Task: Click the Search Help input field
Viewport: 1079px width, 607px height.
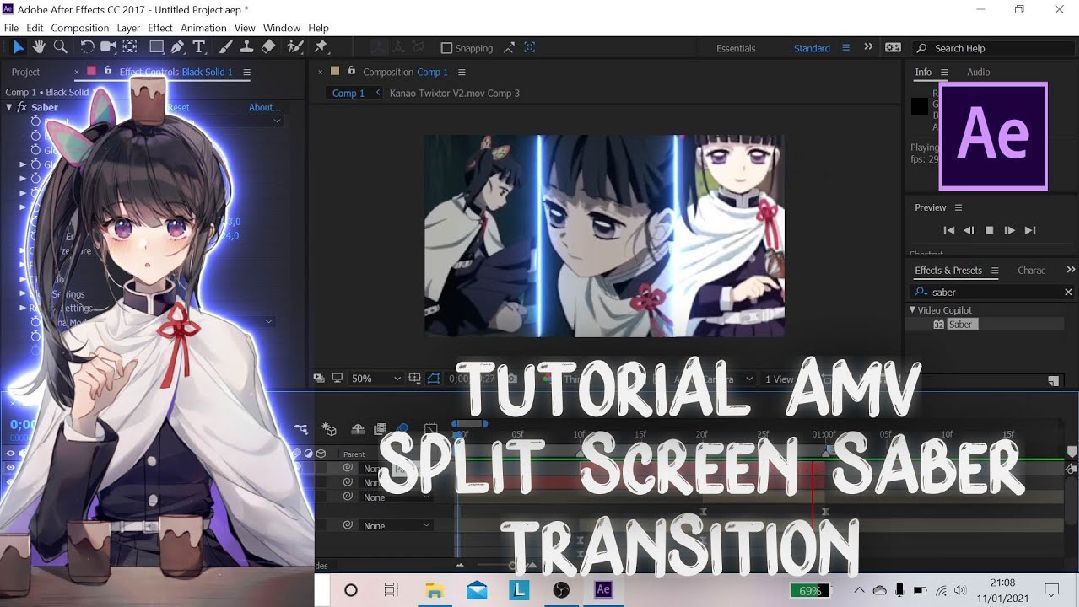Action: [x=995, y=47]
